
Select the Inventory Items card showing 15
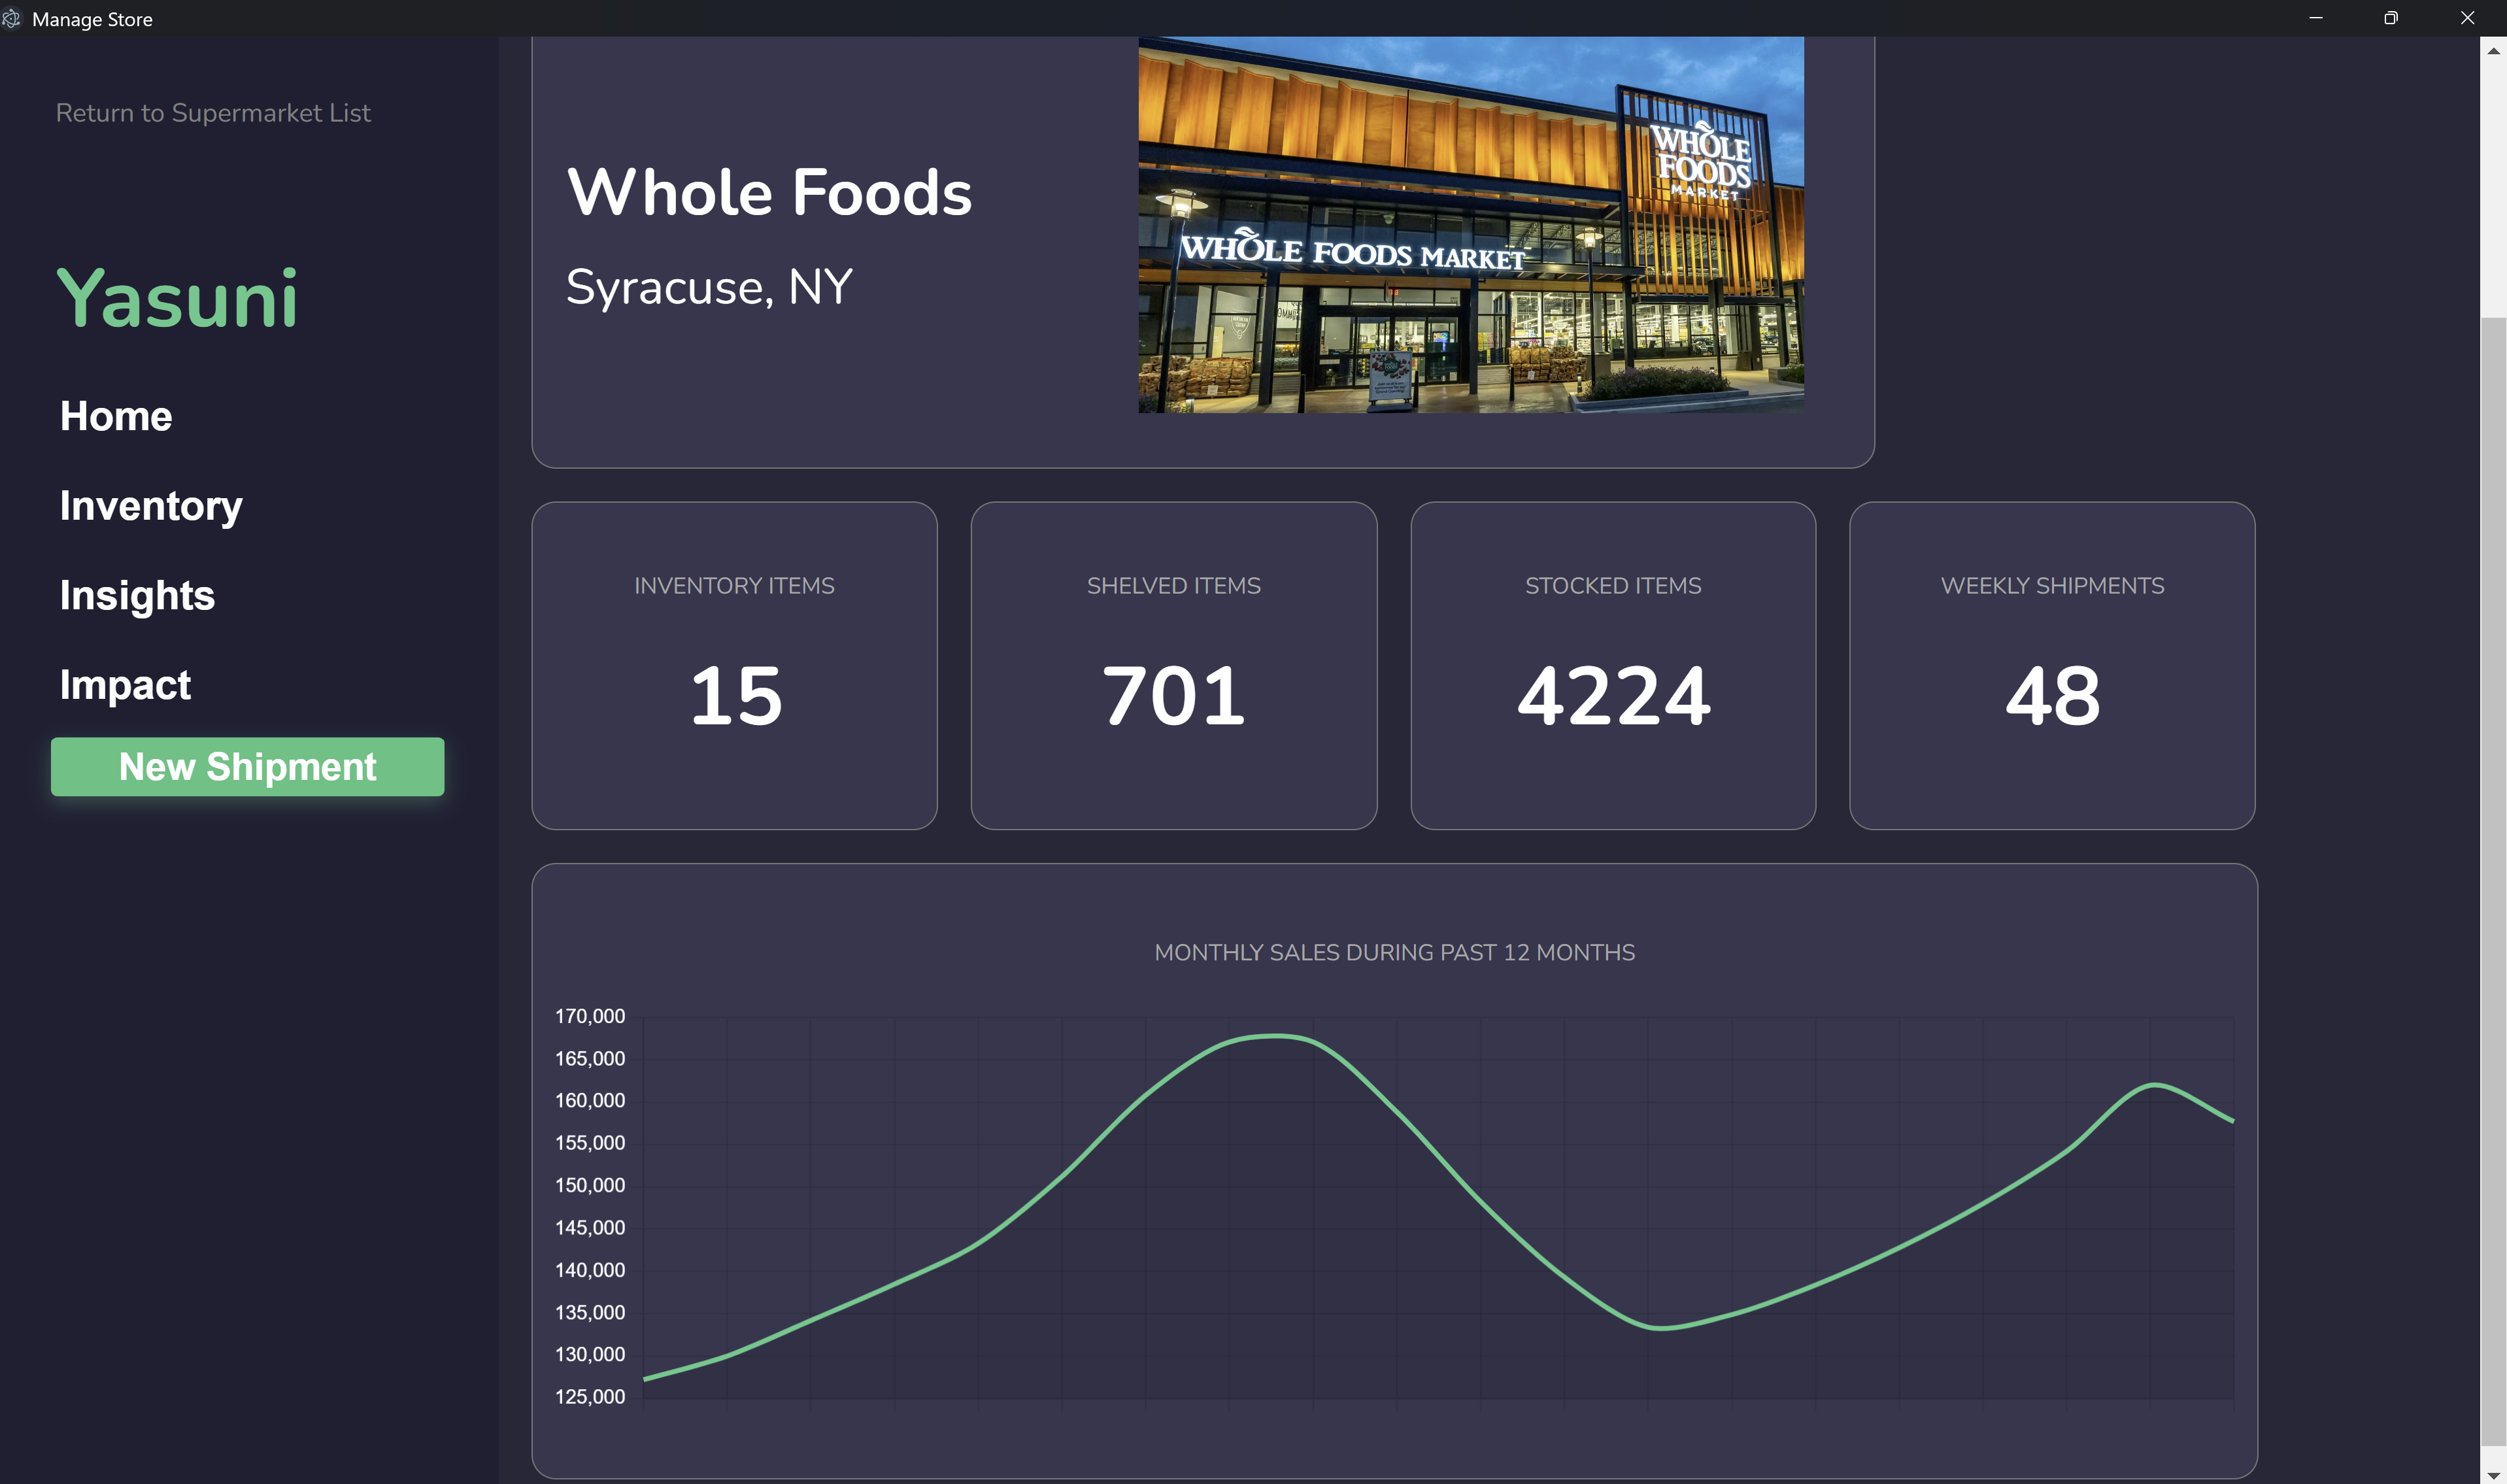click(x=734, y=666)
